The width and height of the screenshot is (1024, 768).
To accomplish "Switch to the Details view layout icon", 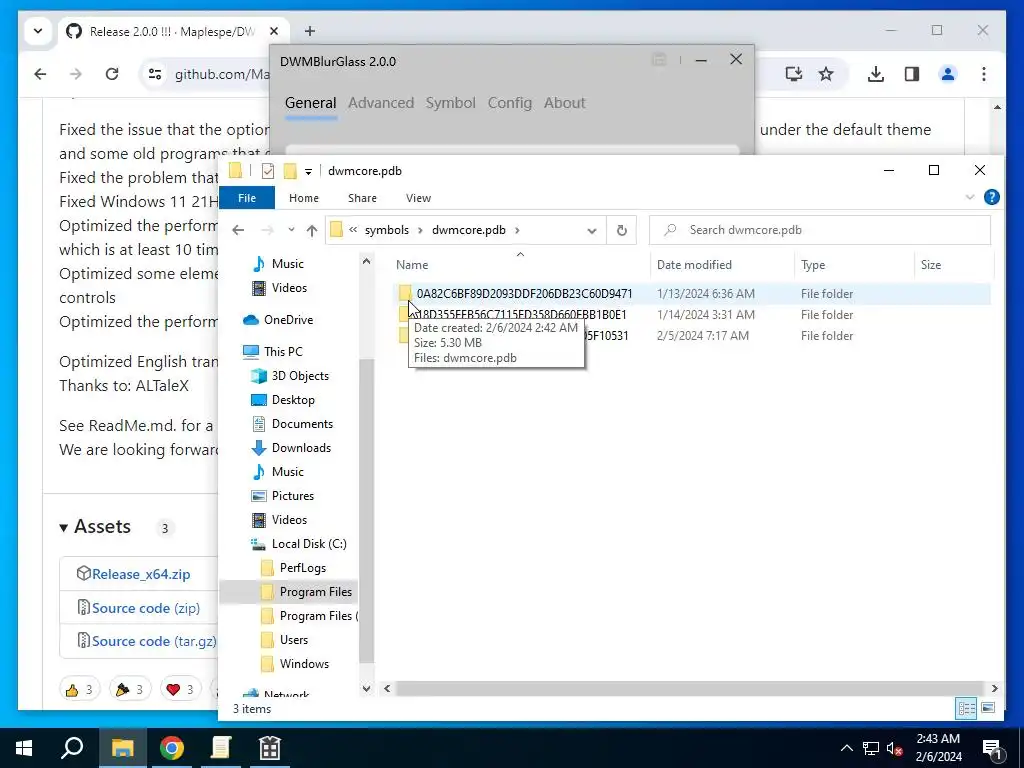I will tap(966, 709).
